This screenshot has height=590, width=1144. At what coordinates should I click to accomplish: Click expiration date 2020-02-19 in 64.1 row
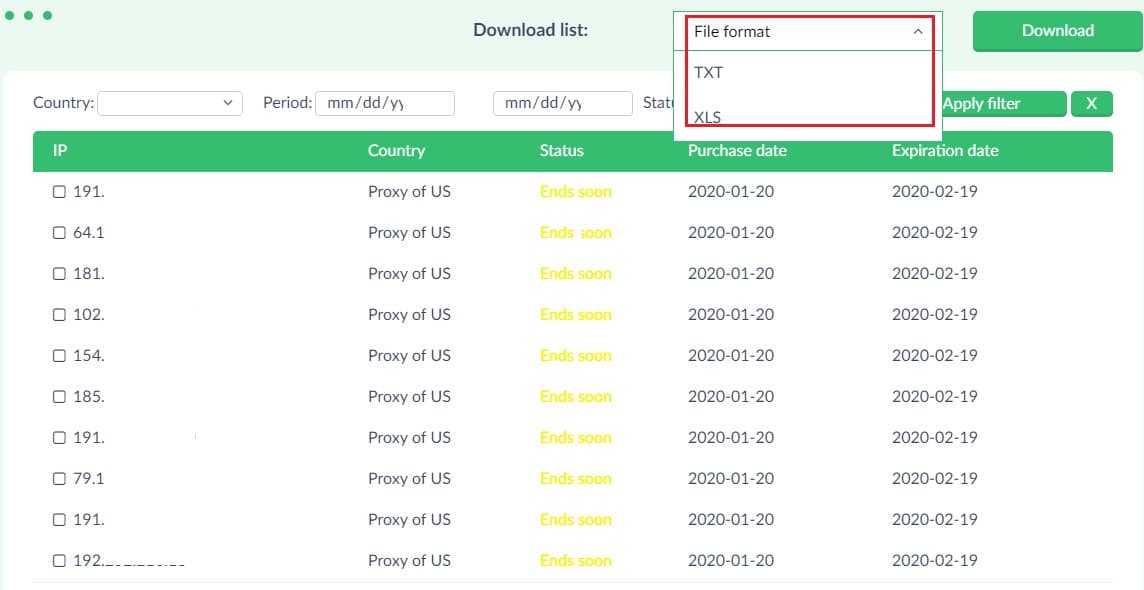[935, 233]
